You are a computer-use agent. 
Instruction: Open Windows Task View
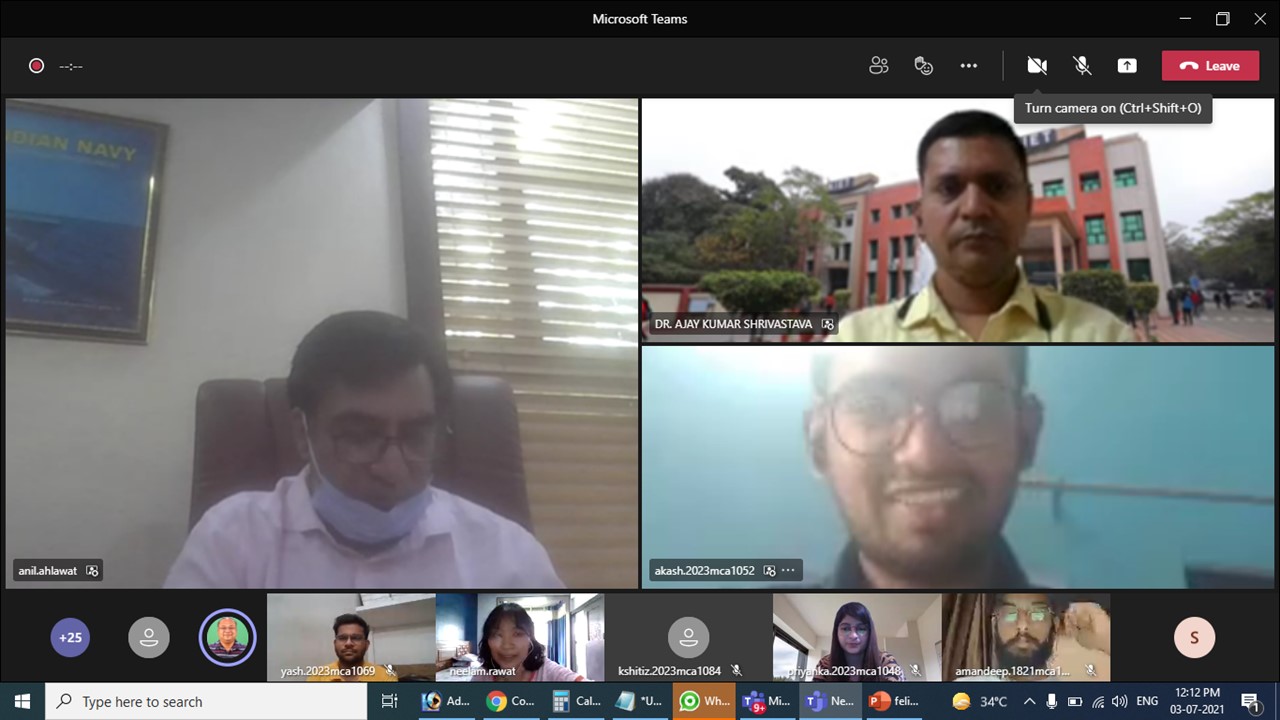coord(390,701)
